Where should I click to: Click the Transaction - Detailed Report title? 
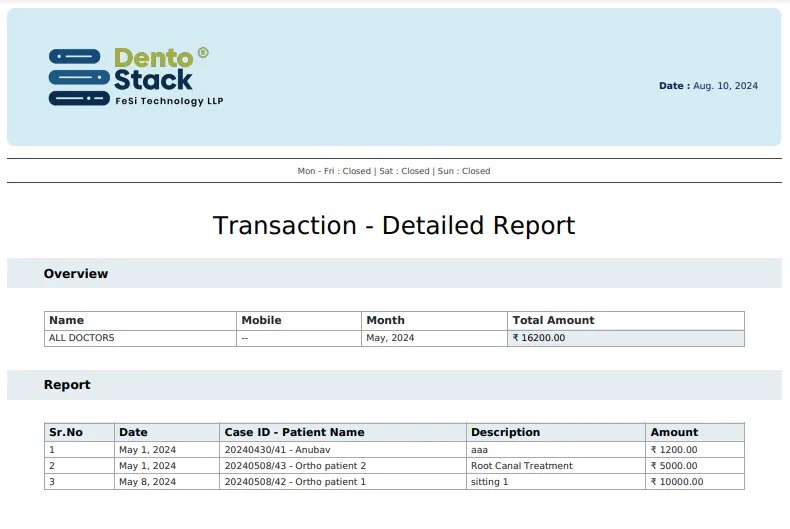(394, 226)
